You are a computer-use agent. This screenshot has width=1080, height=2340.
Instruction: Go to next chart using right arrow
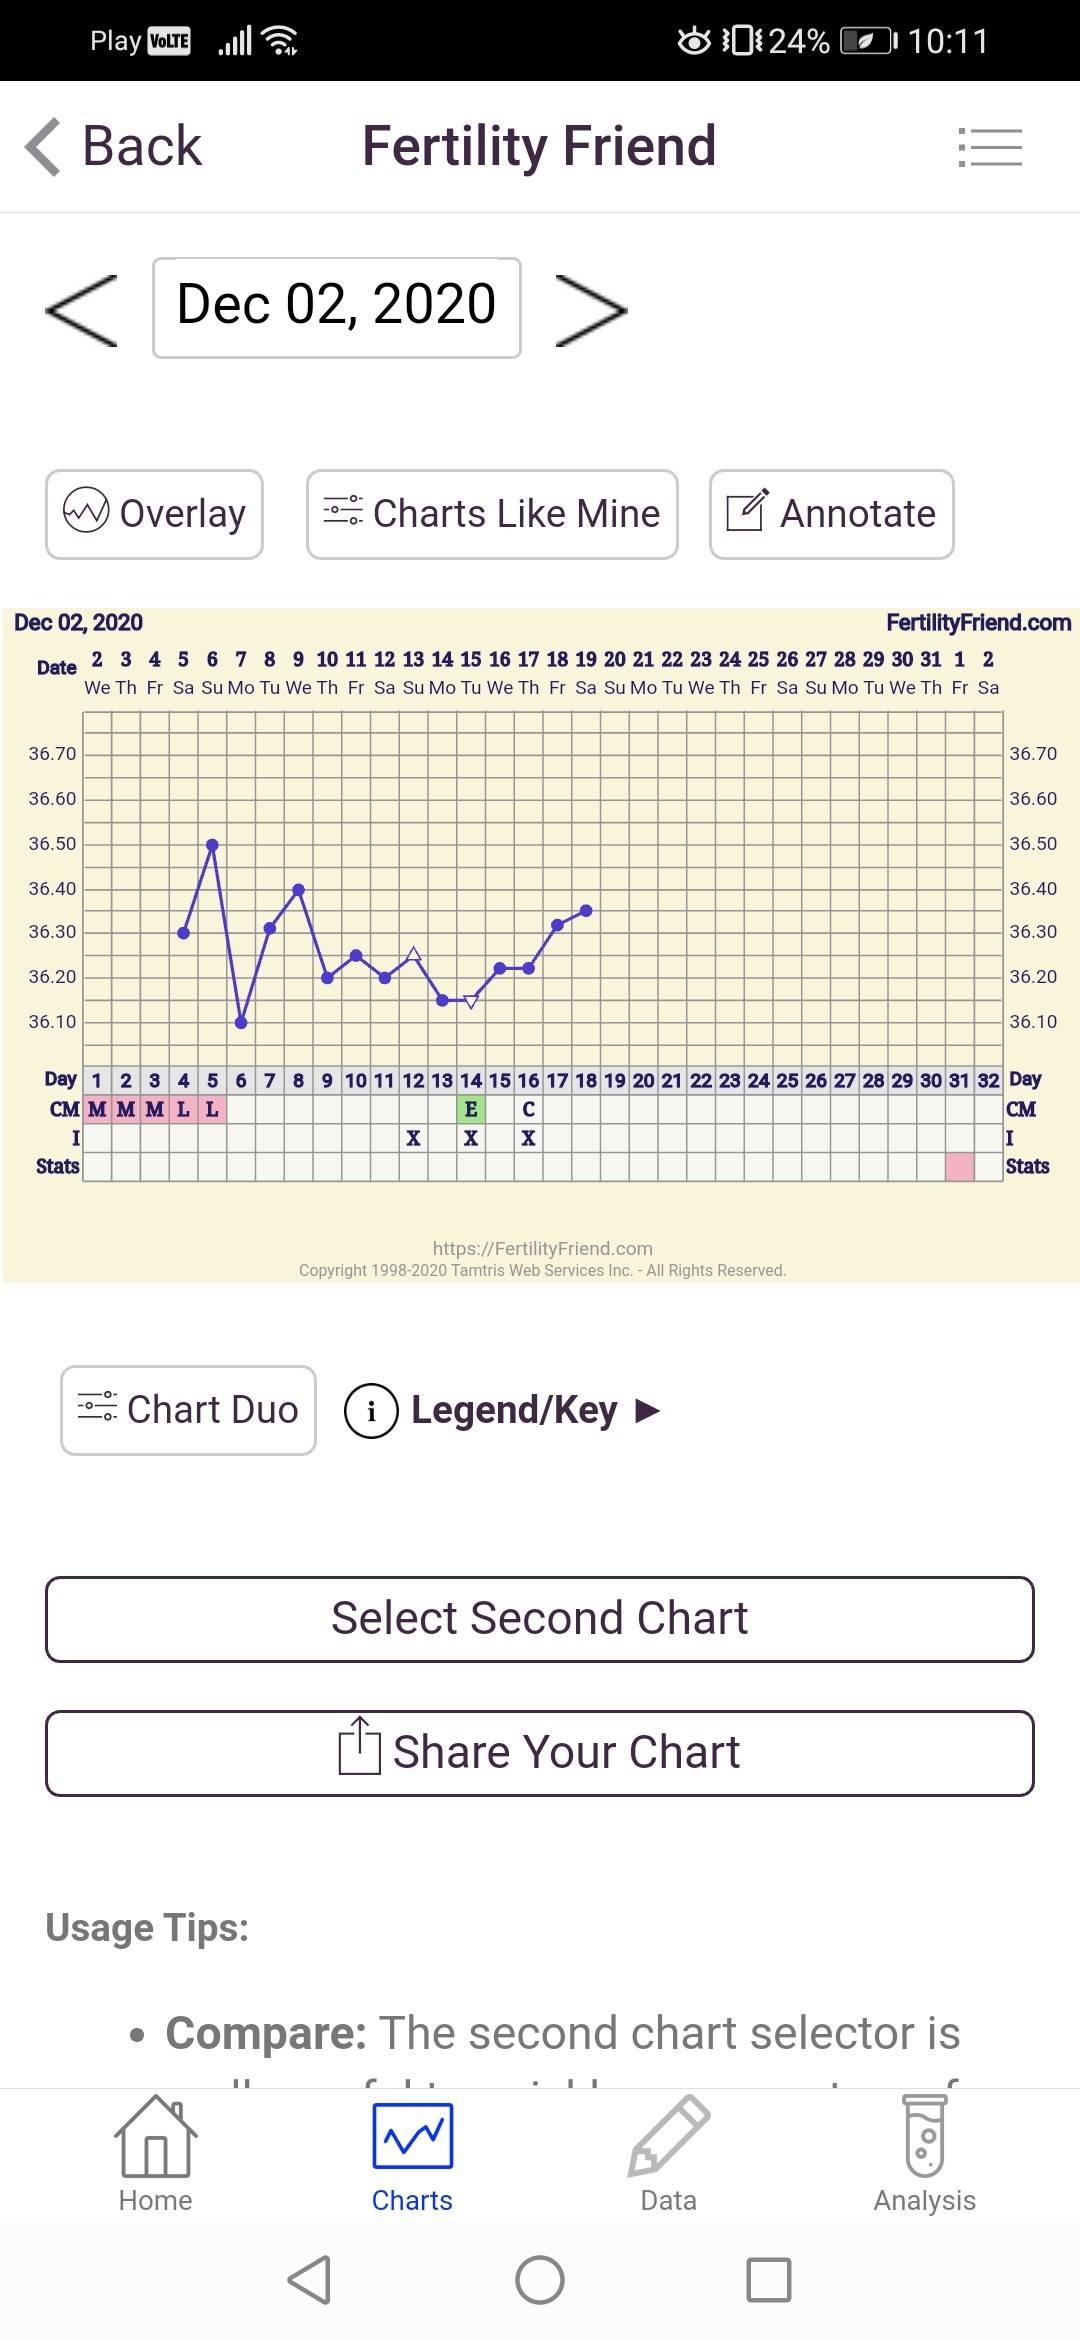590,310
